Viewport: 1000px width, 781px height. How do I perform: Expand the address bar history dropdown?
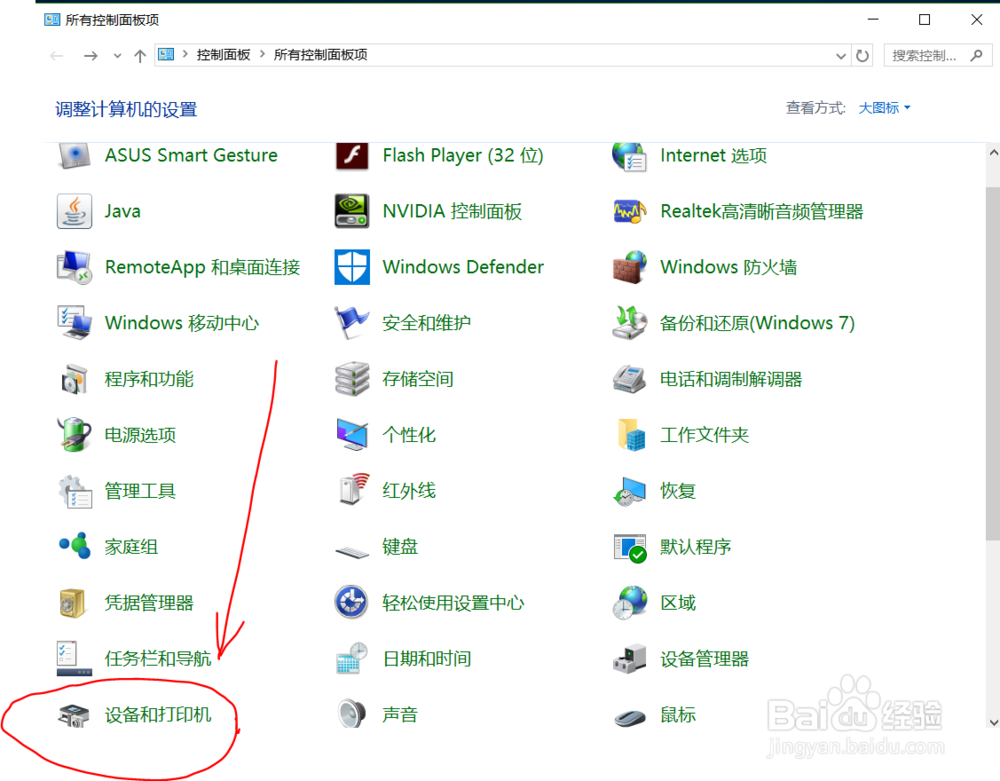[841, 55]
